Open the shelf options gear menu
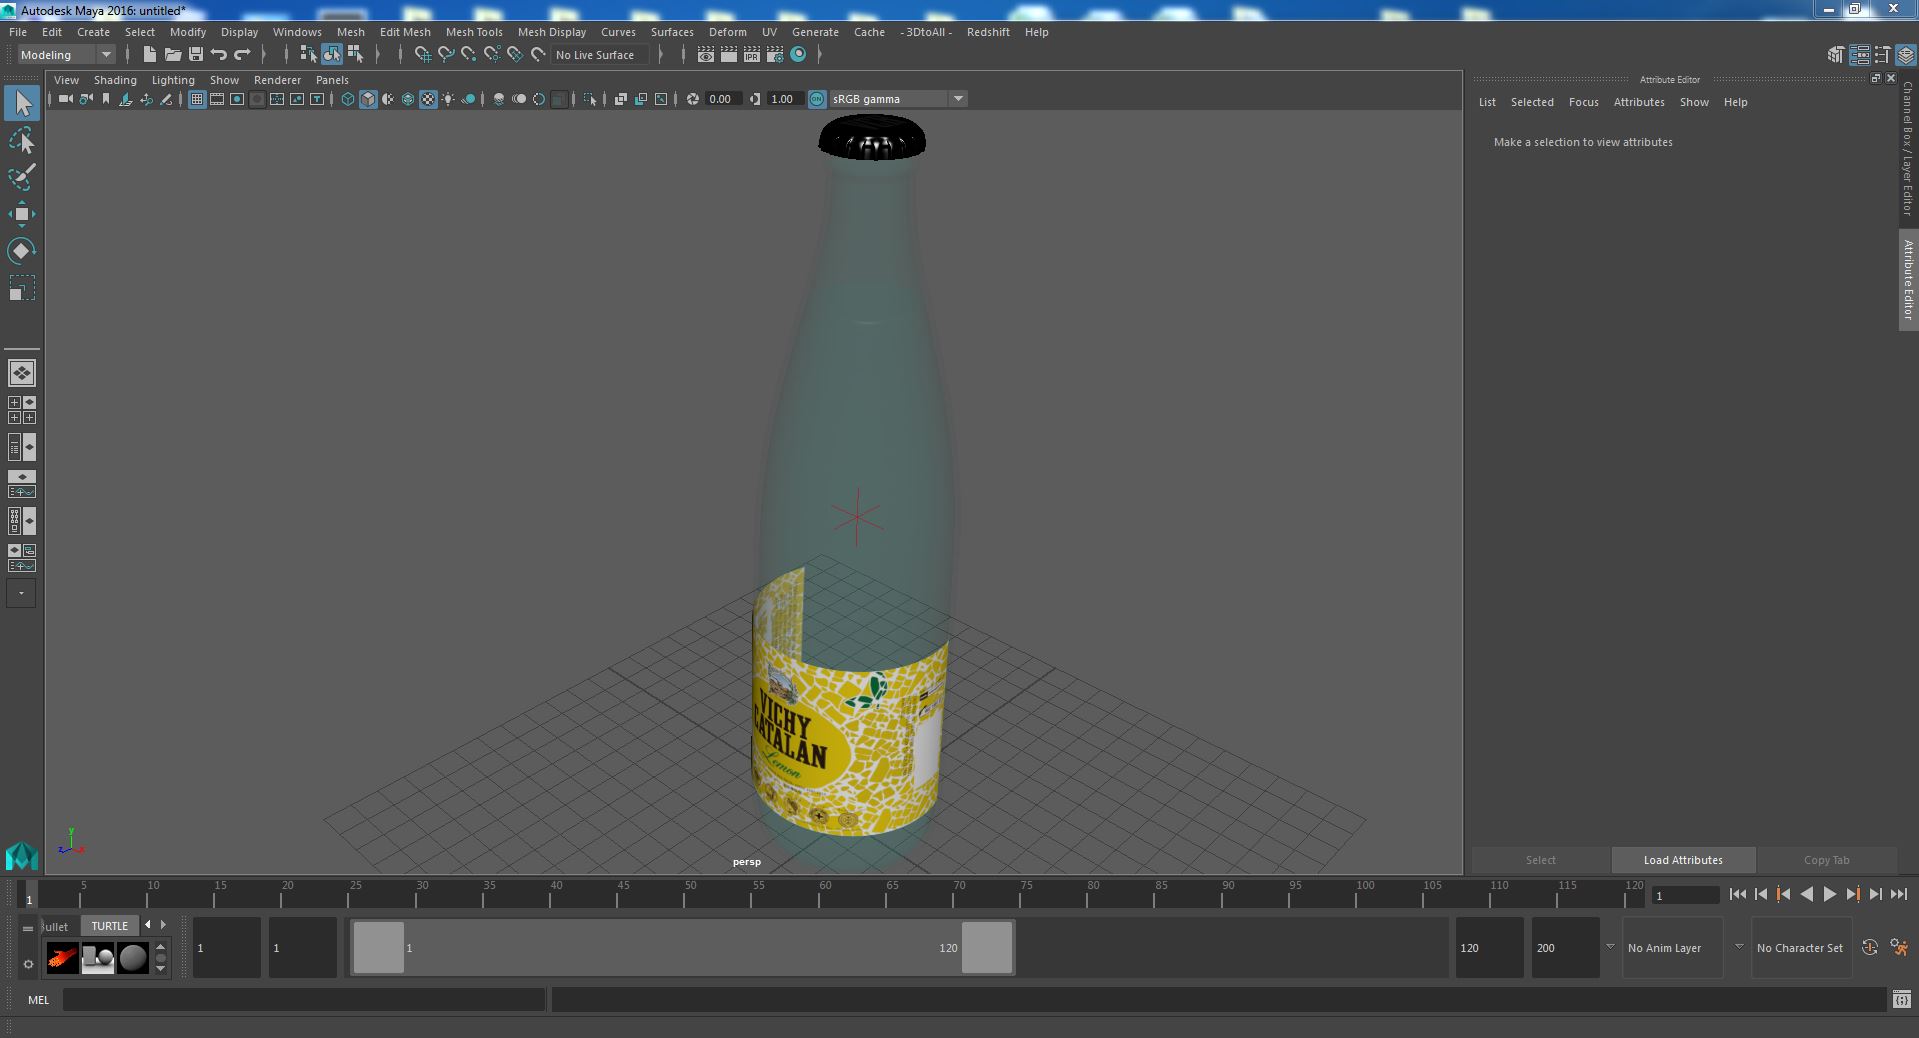This screenshot has width=1919, height=1038. point(28,965)
